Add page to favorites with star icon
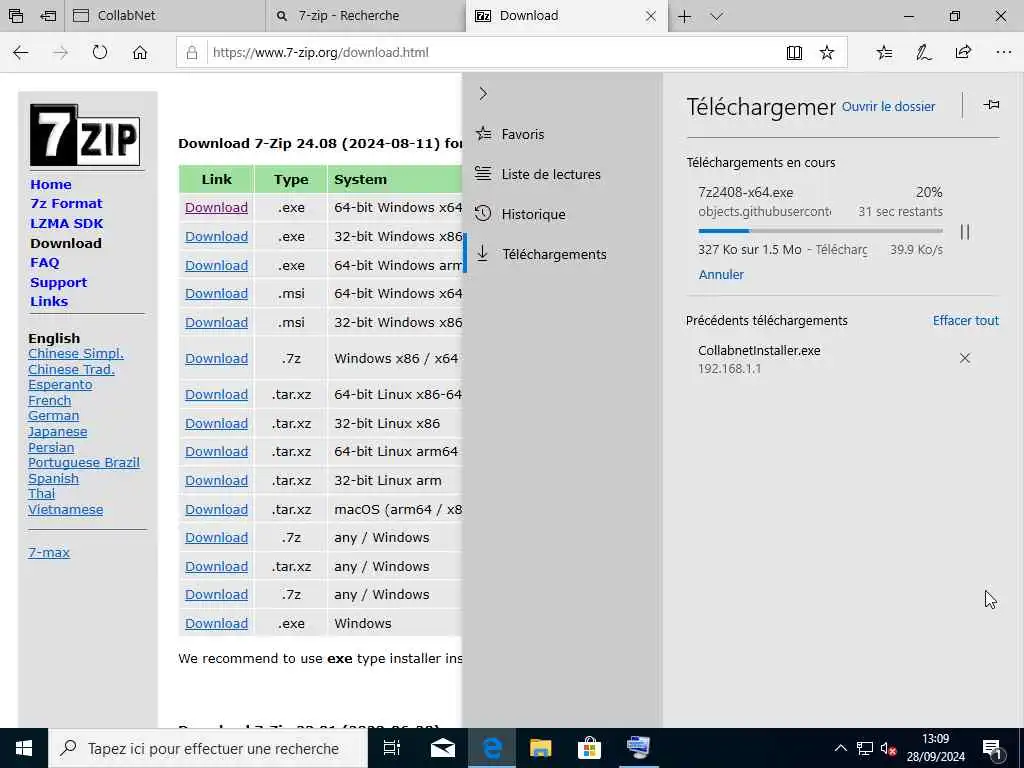The image size is (1024, 768). pos(827,52)
